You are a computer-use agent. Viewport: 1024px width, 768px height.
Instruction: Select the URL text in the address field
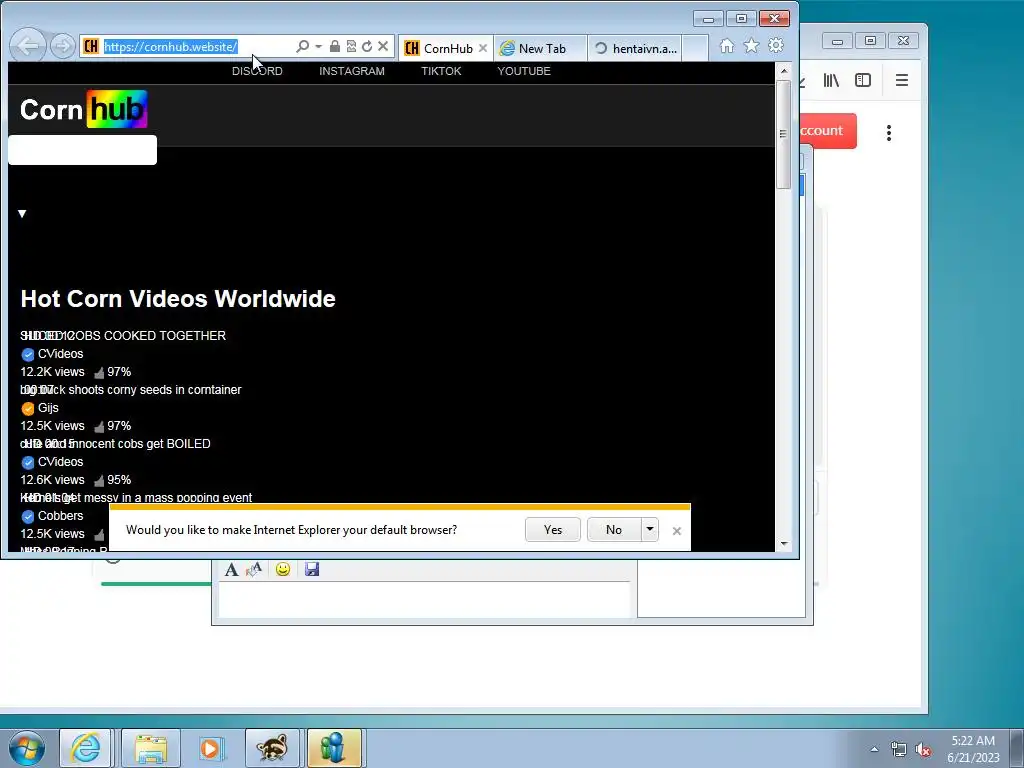[170, 46]
